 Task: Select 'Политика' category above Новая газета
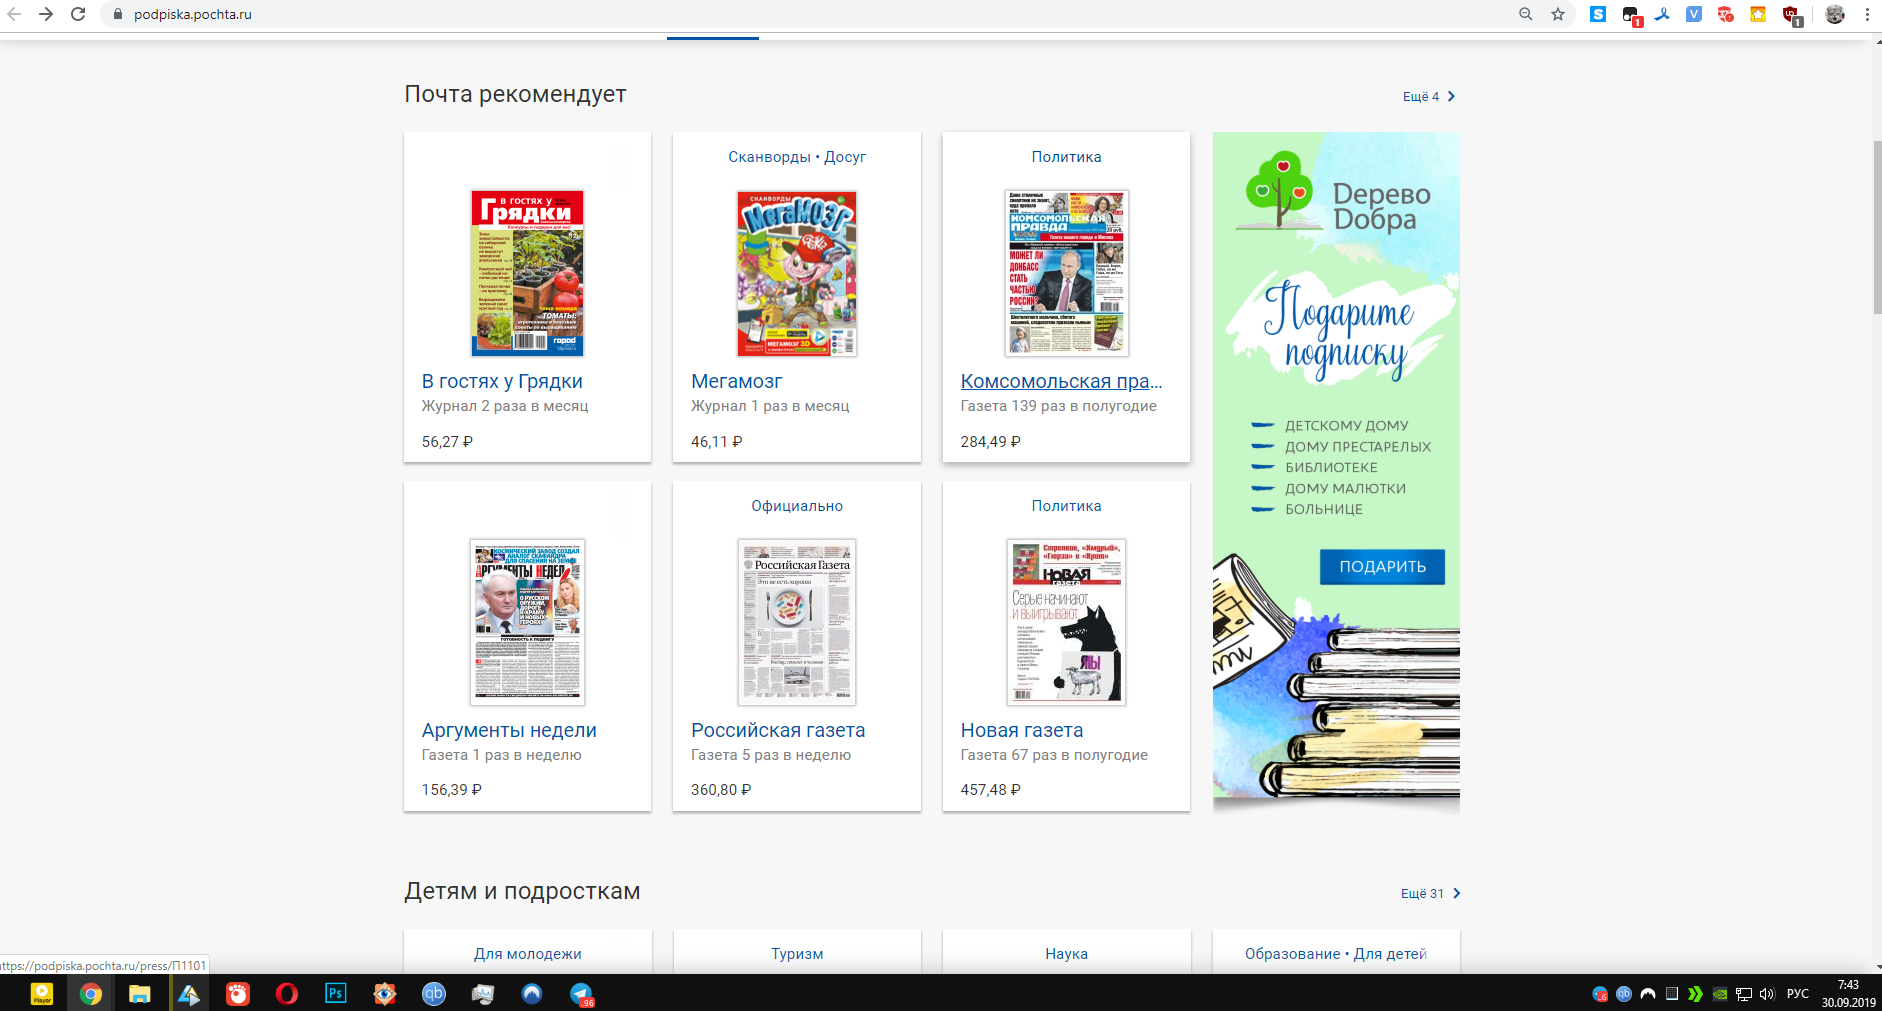(x=1066, y=506)
